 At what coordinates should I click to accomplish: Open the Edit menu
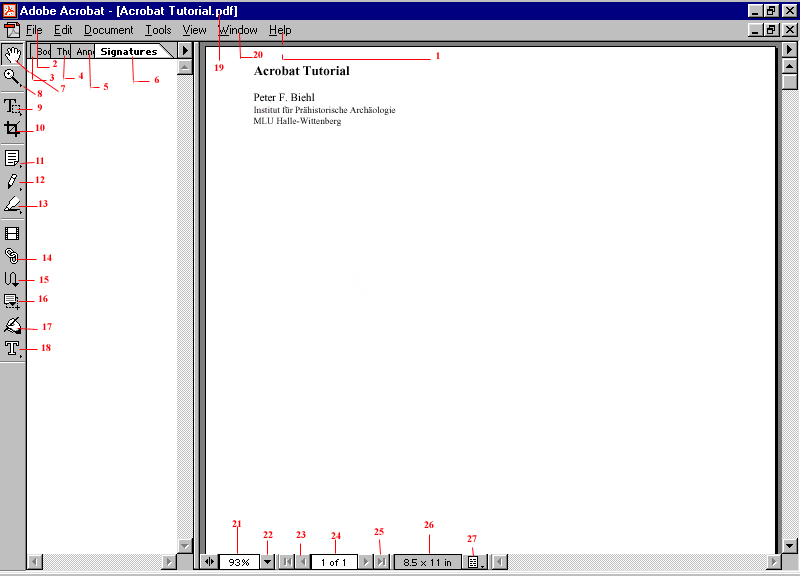tap(63, 30)
